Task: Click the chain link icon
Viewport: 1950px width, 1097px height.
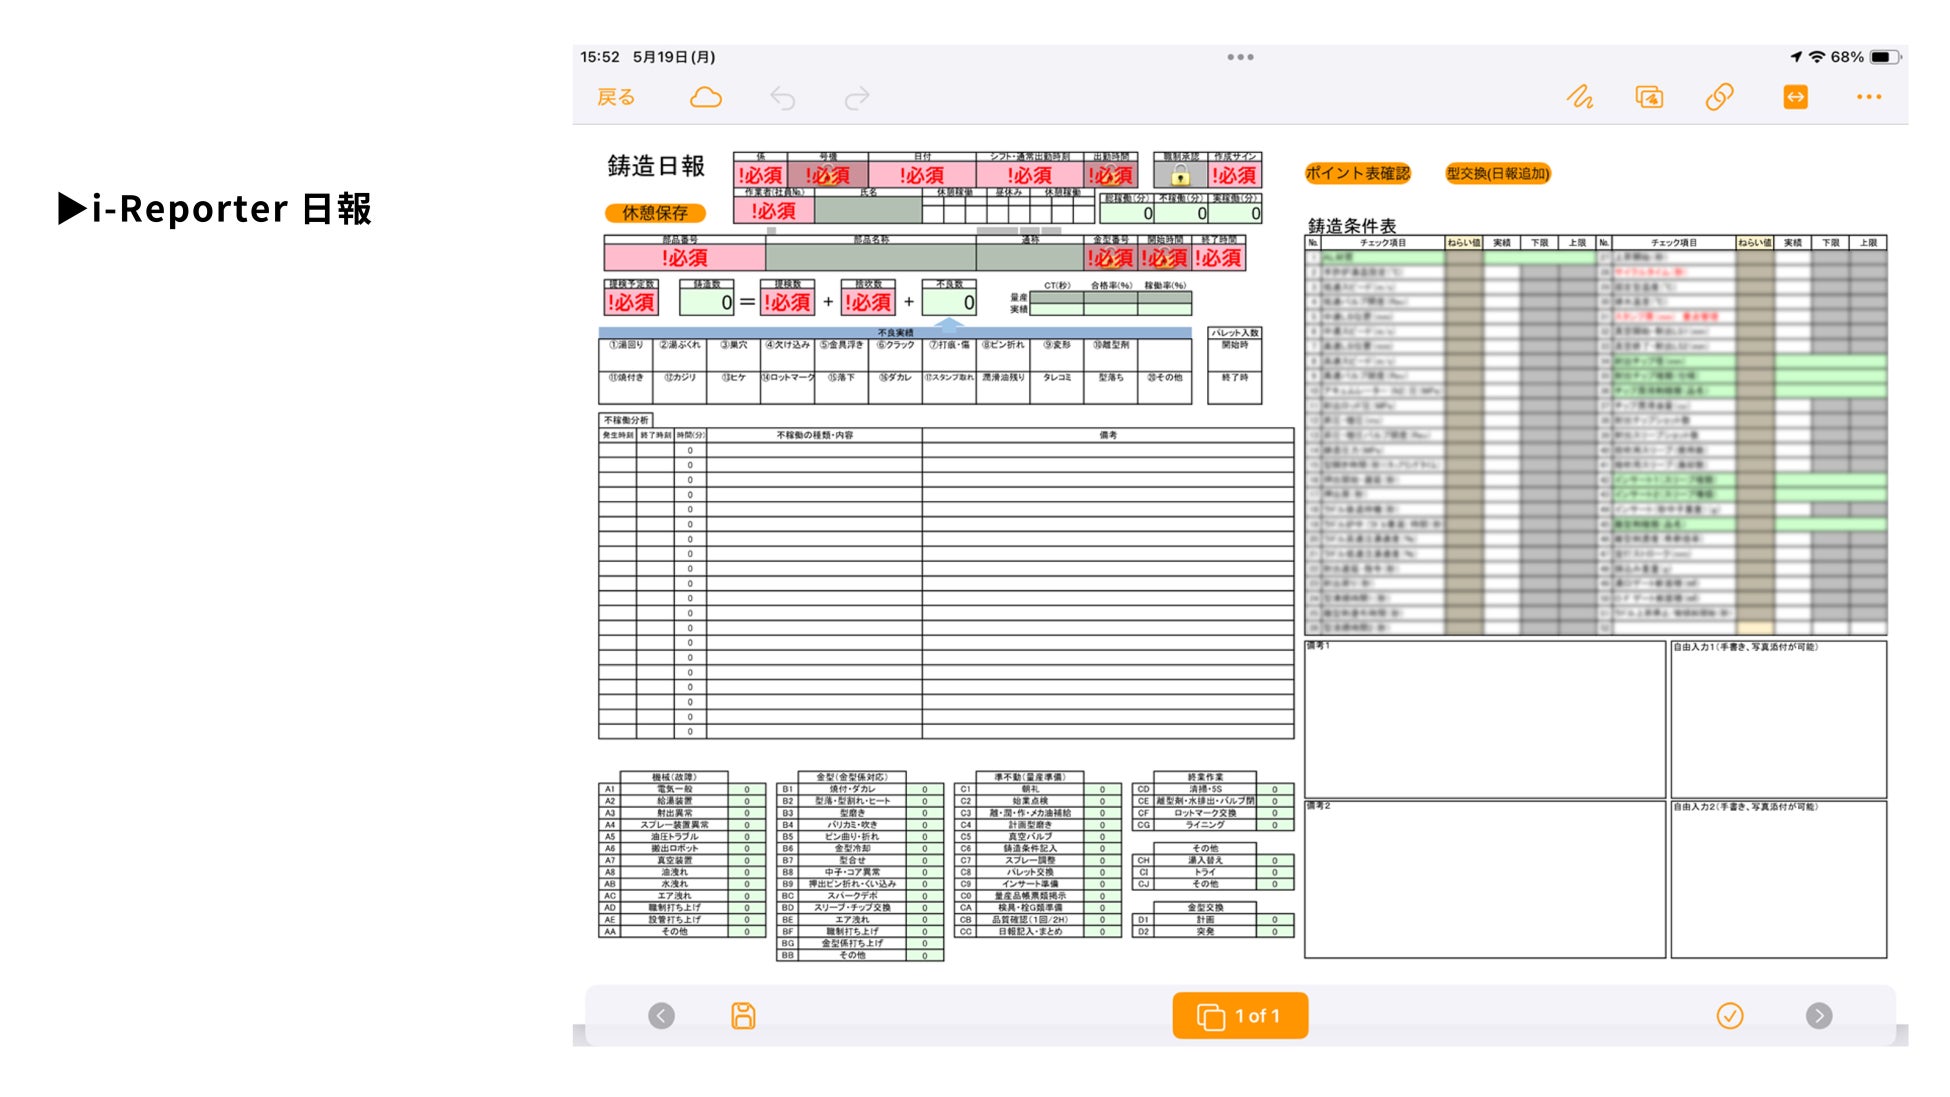Action: click(x=1719, y=97)
